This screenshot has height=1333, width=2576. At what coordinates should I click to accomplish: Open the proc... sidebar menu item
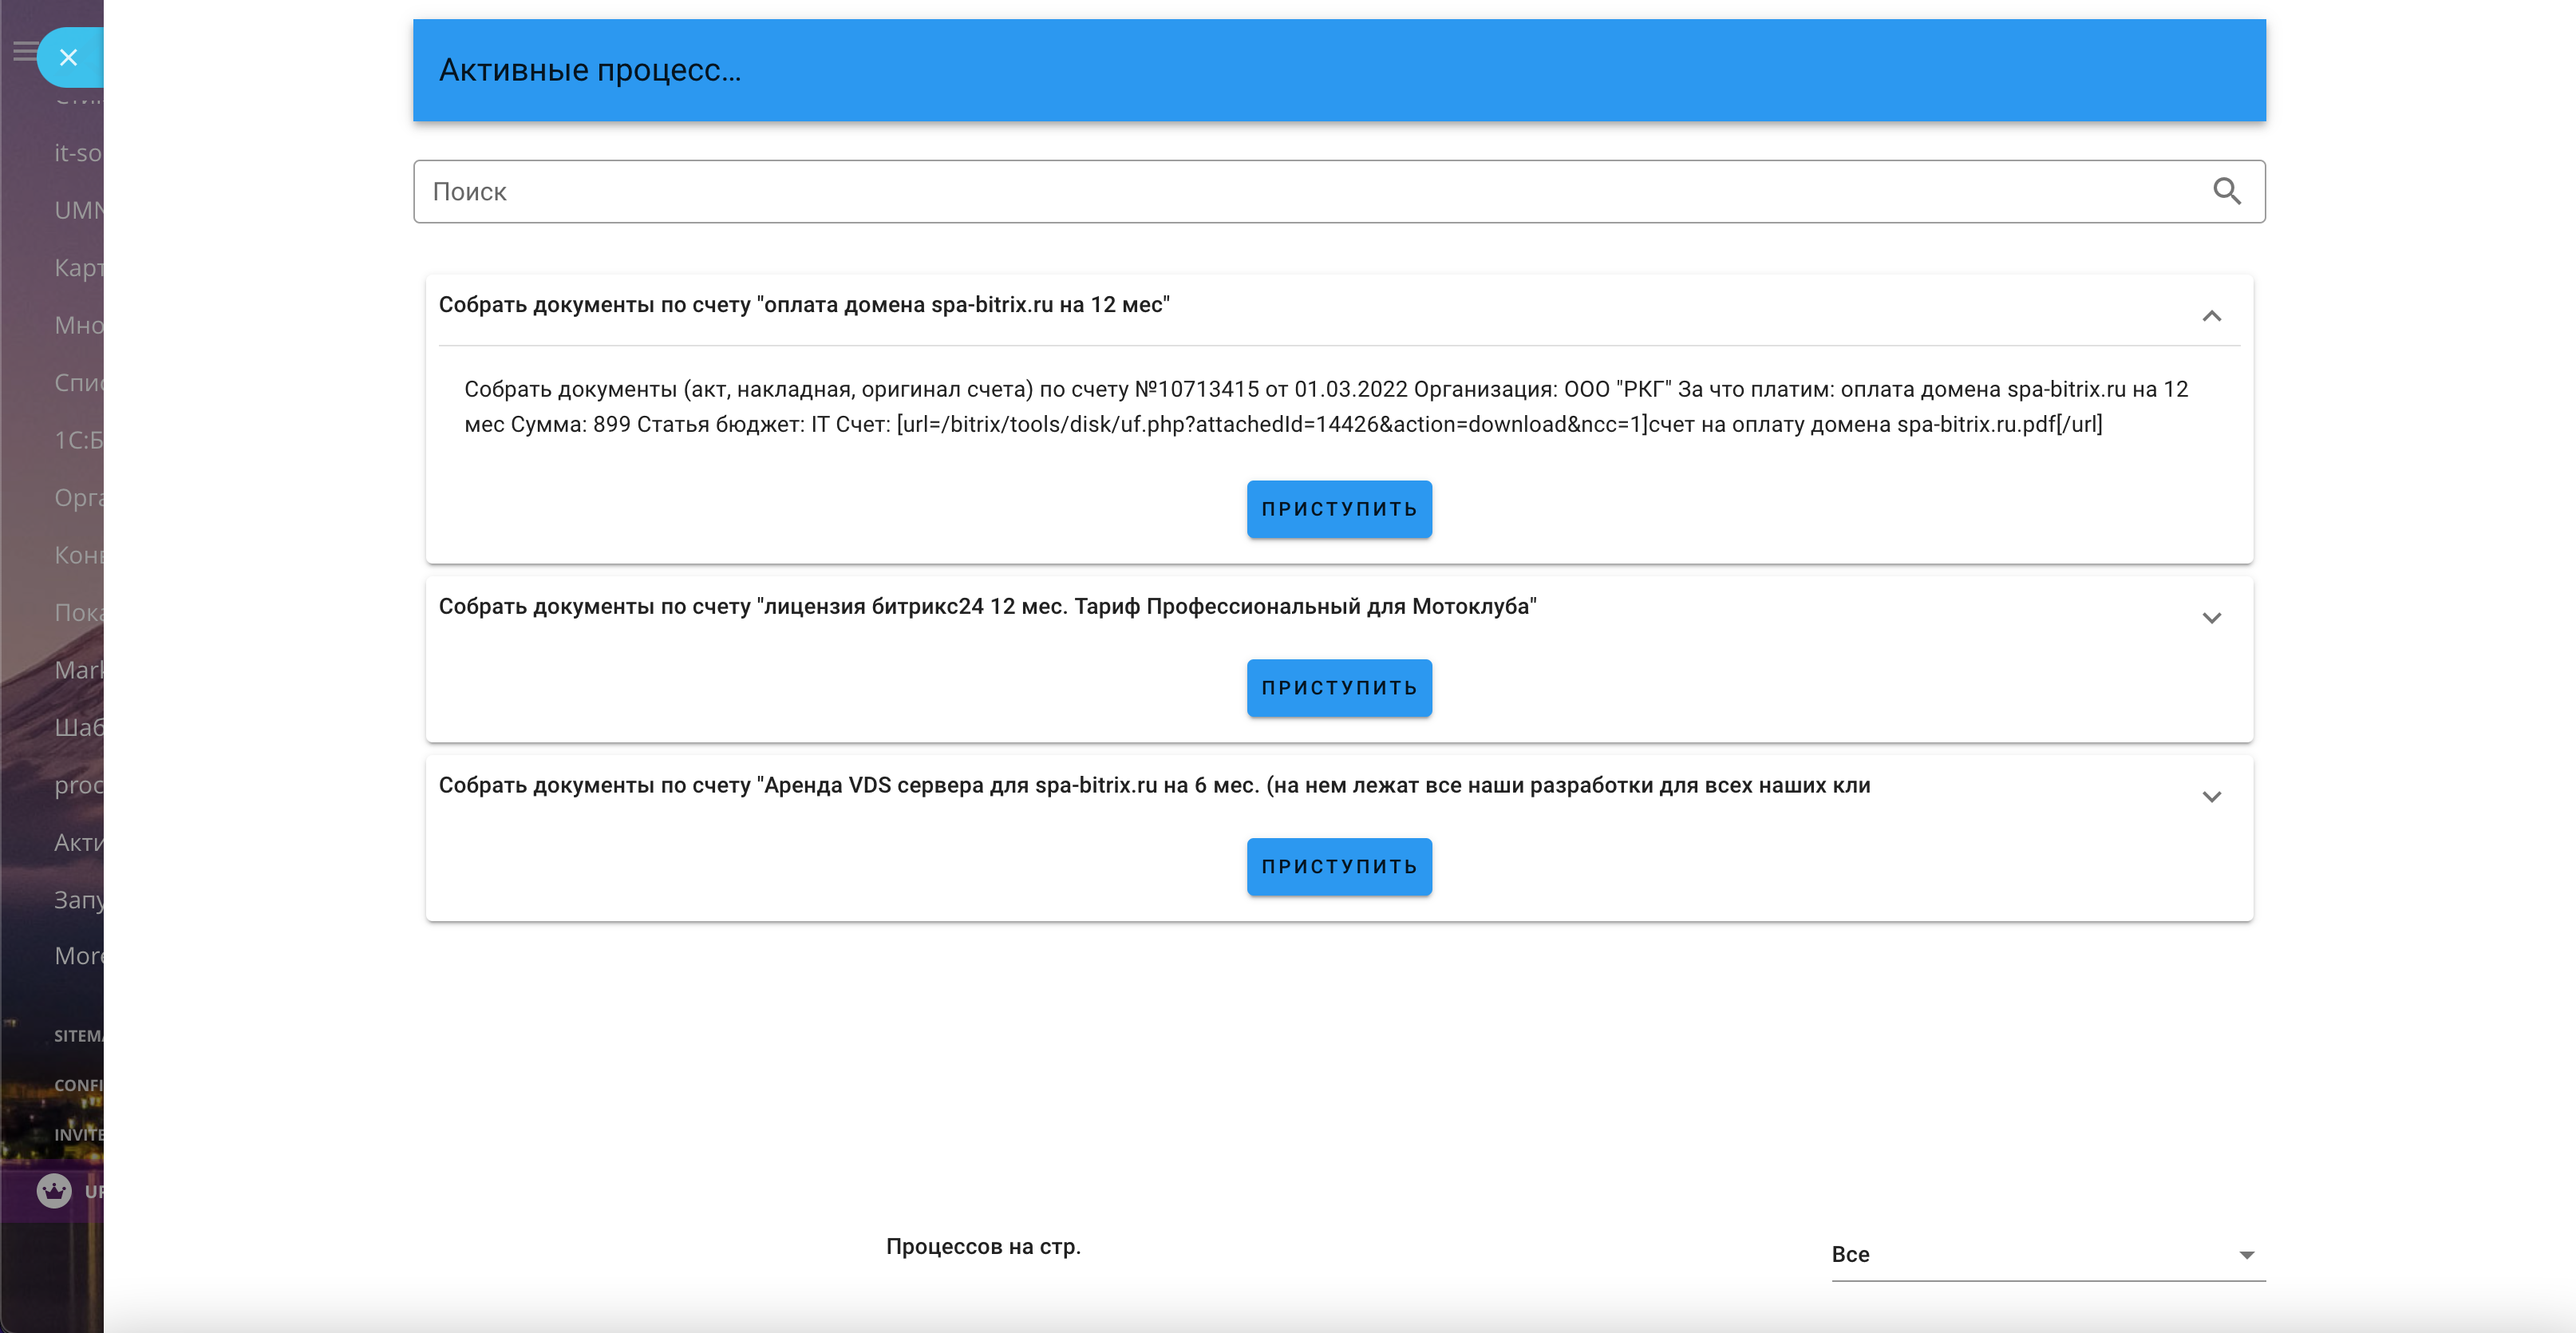click(x=78, y=785)
